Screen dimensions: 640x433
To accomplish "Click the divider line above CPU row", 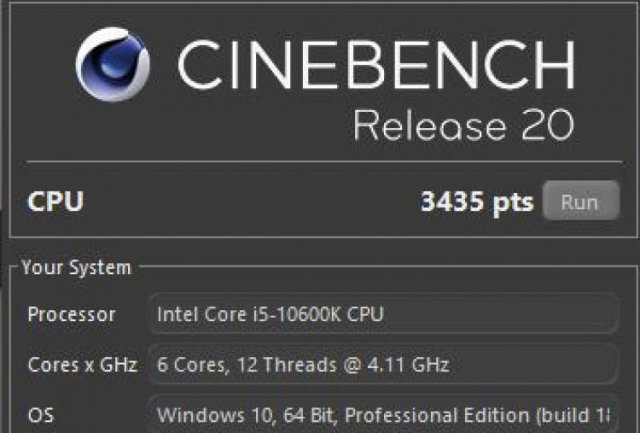I will [320, 162].
